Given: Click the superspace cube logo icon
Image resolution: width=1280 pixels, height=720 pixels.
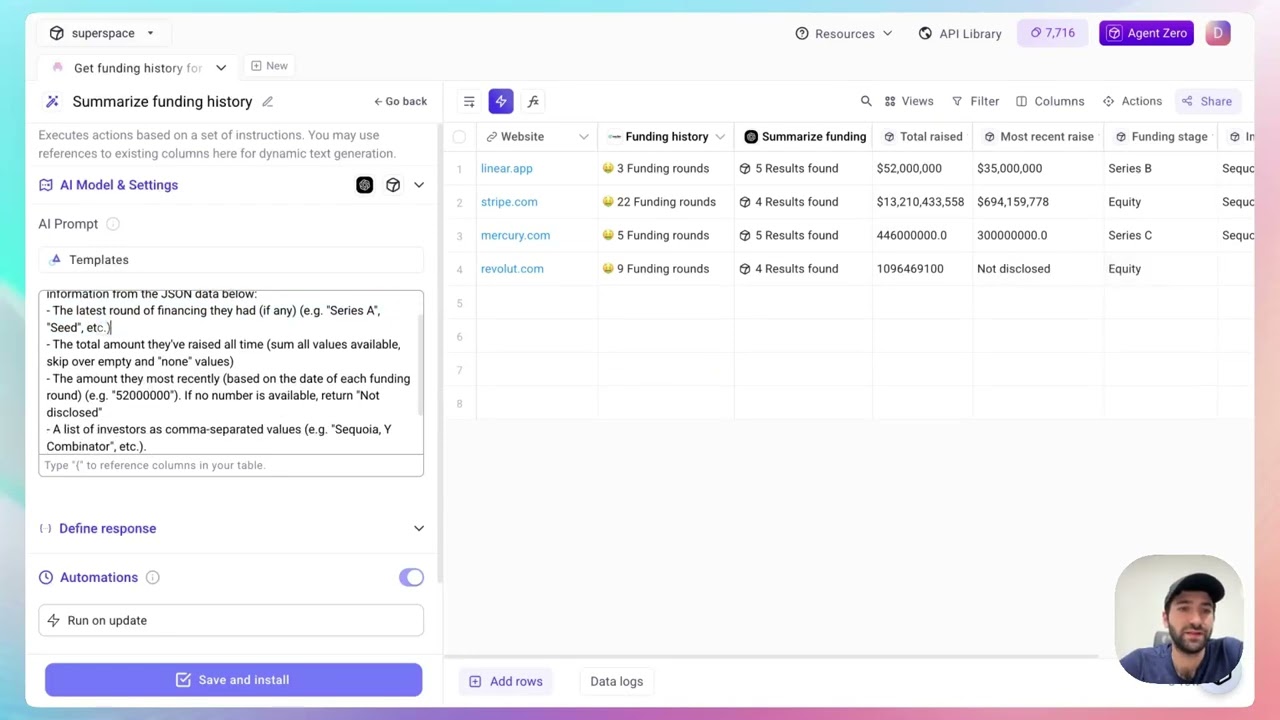Looking at the screenshot, I should (x=57, y=33).
